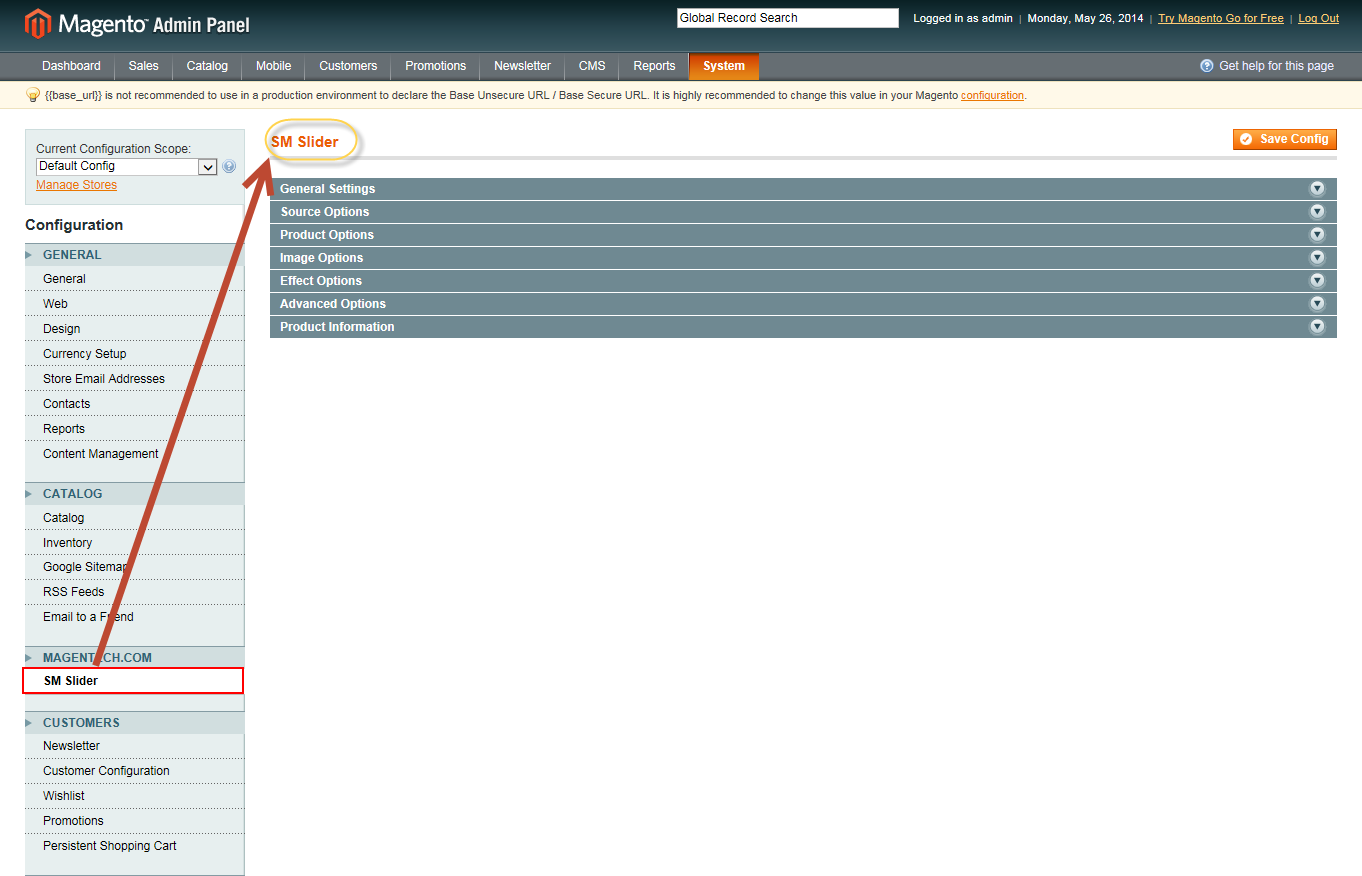Open the Promotions menu
Screen dimensions: 1362x876
coord(435,66)
